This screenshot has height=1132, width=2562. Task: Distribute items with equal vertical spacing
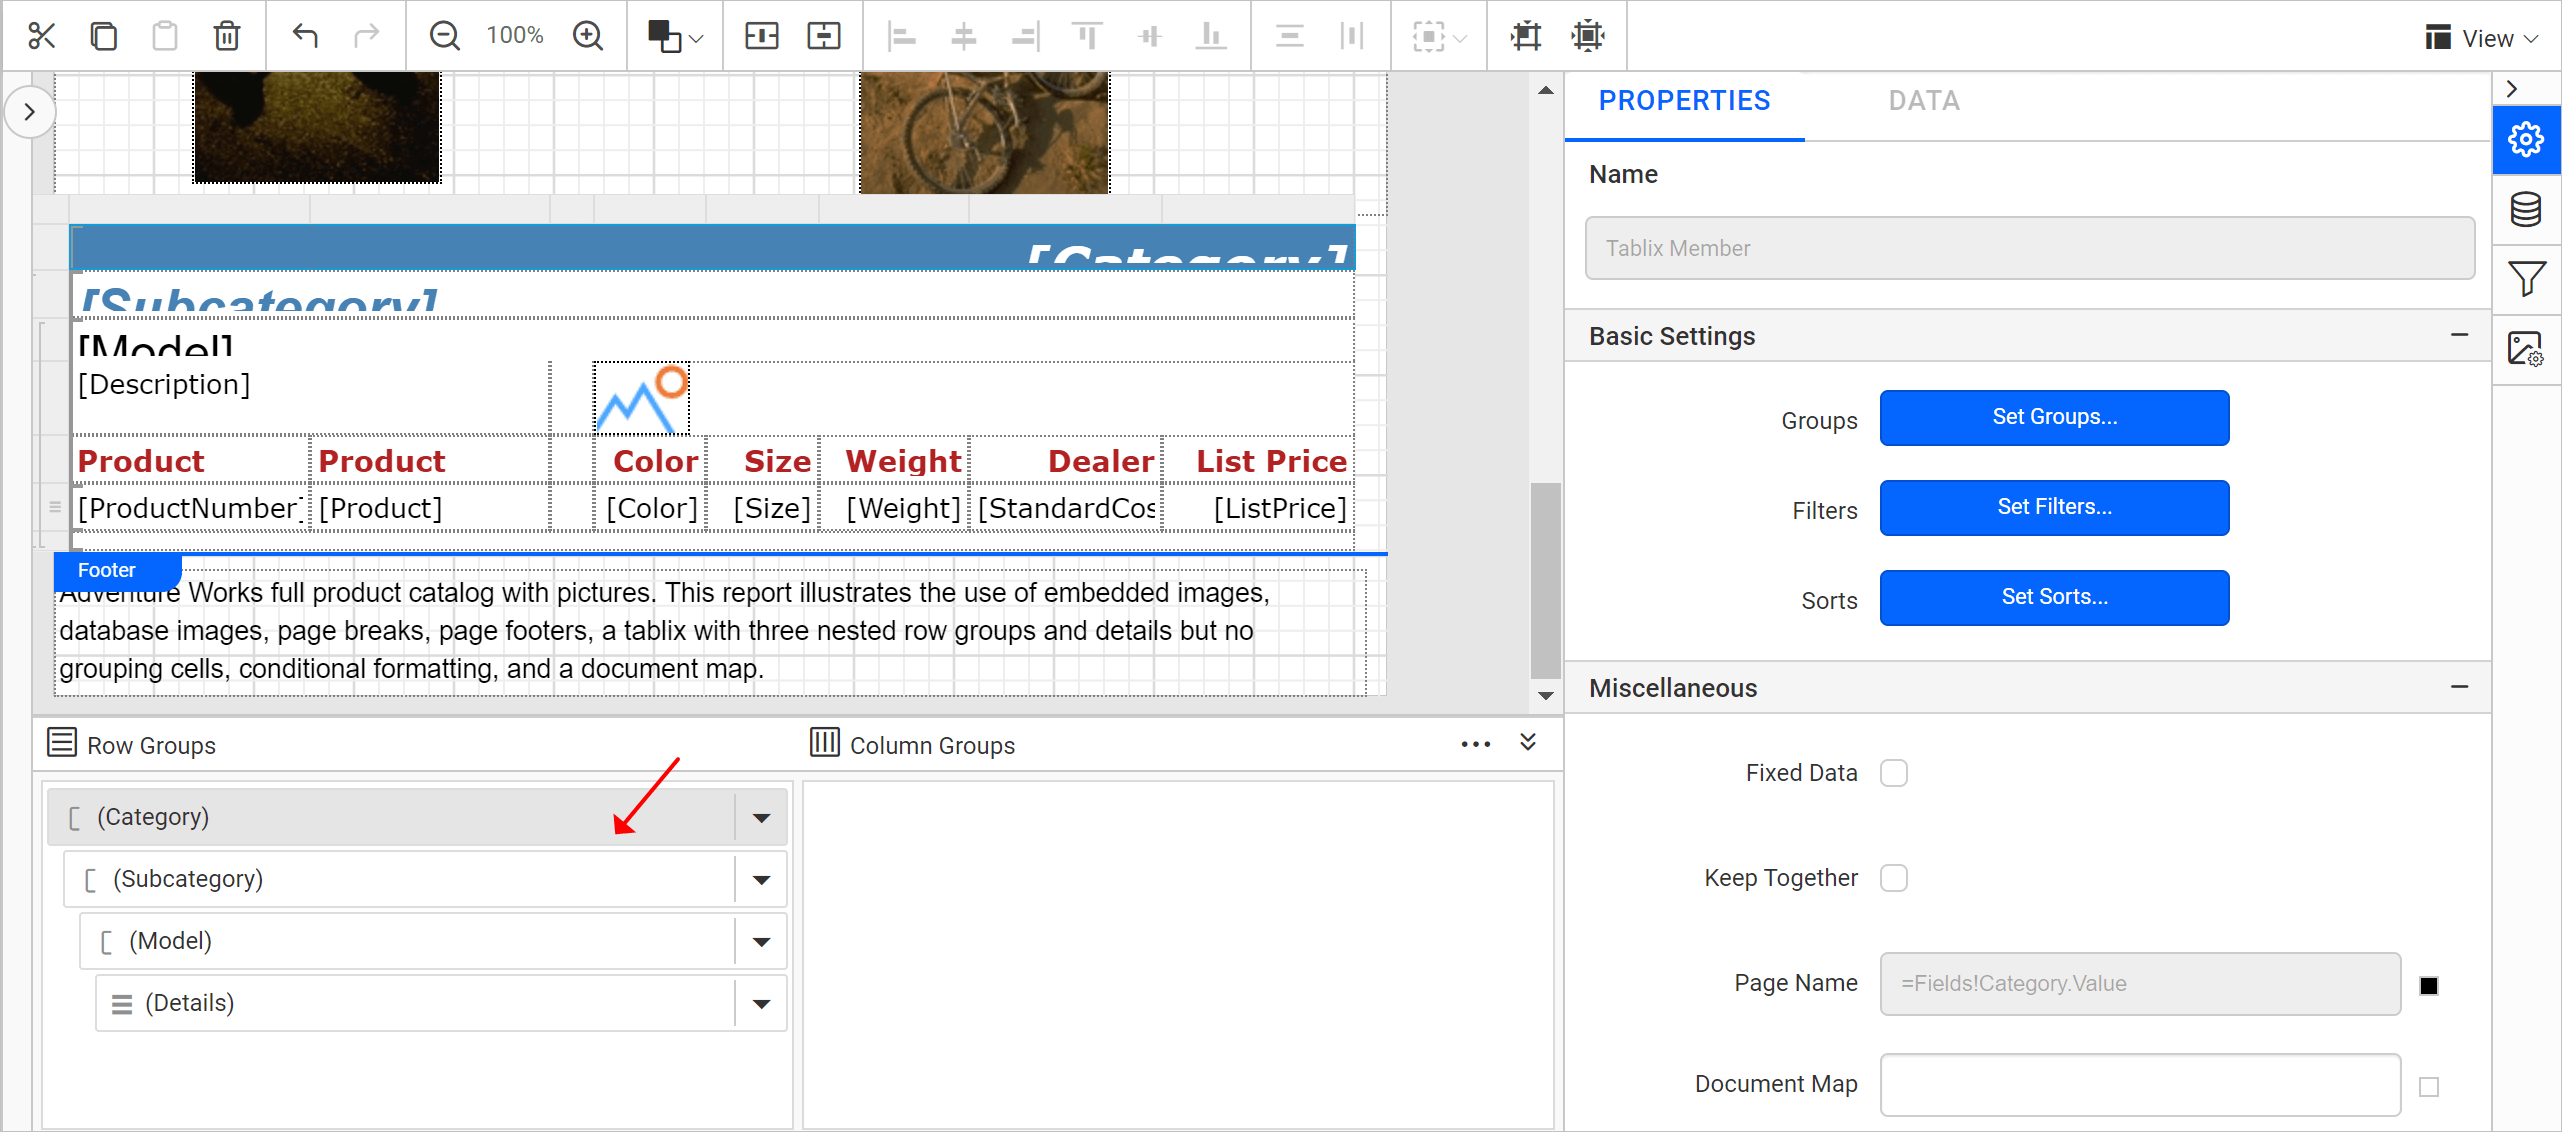click(x=1290, y=36)
